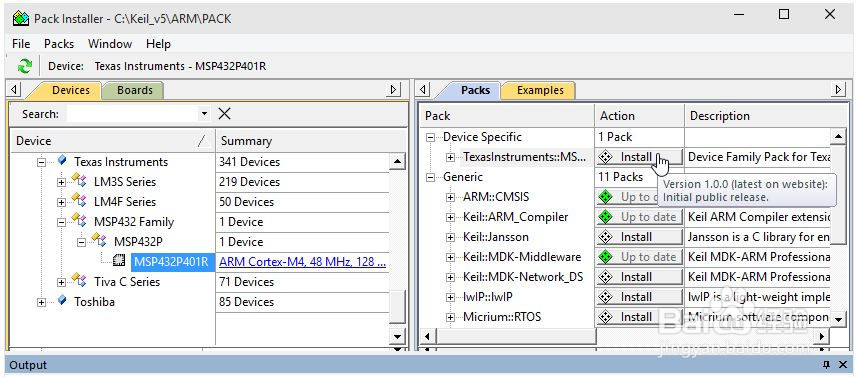Click the Pack Installer app icon in title bar

pyautogui.click(x=21, y=19)
